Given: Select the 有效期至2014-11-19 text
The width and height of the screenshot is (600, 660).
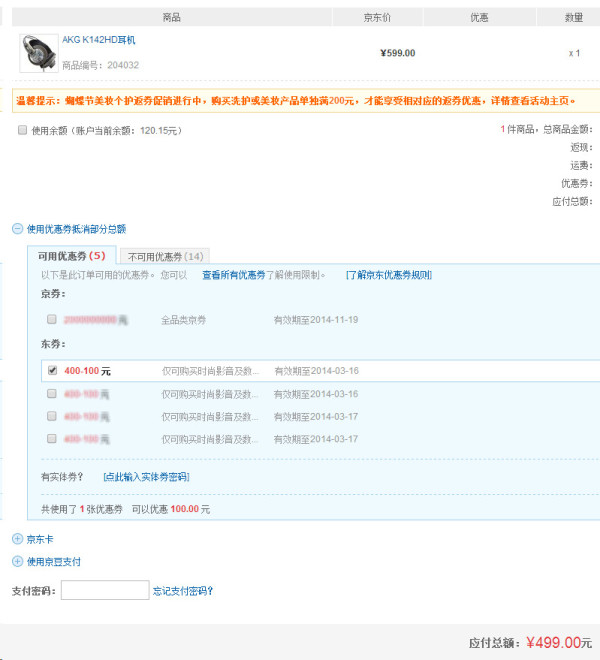Looking at the screenshot, I should coord(316,320).
